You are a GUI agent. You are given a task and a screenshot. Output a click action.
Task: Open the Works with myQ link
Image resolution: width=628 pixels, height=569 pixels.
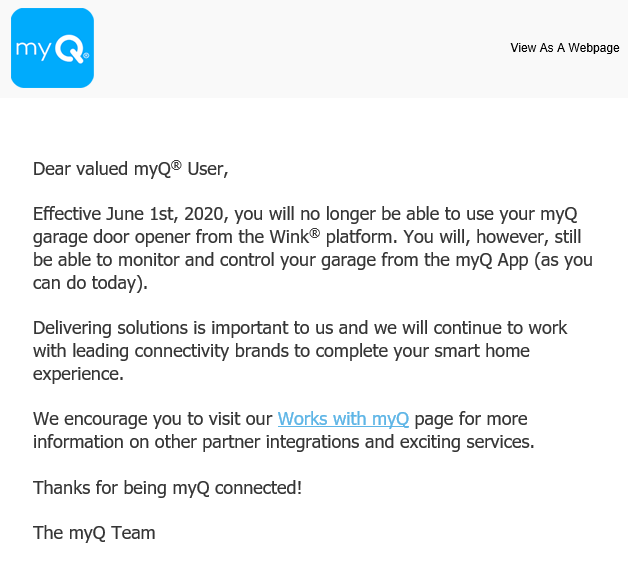[343, 419]
